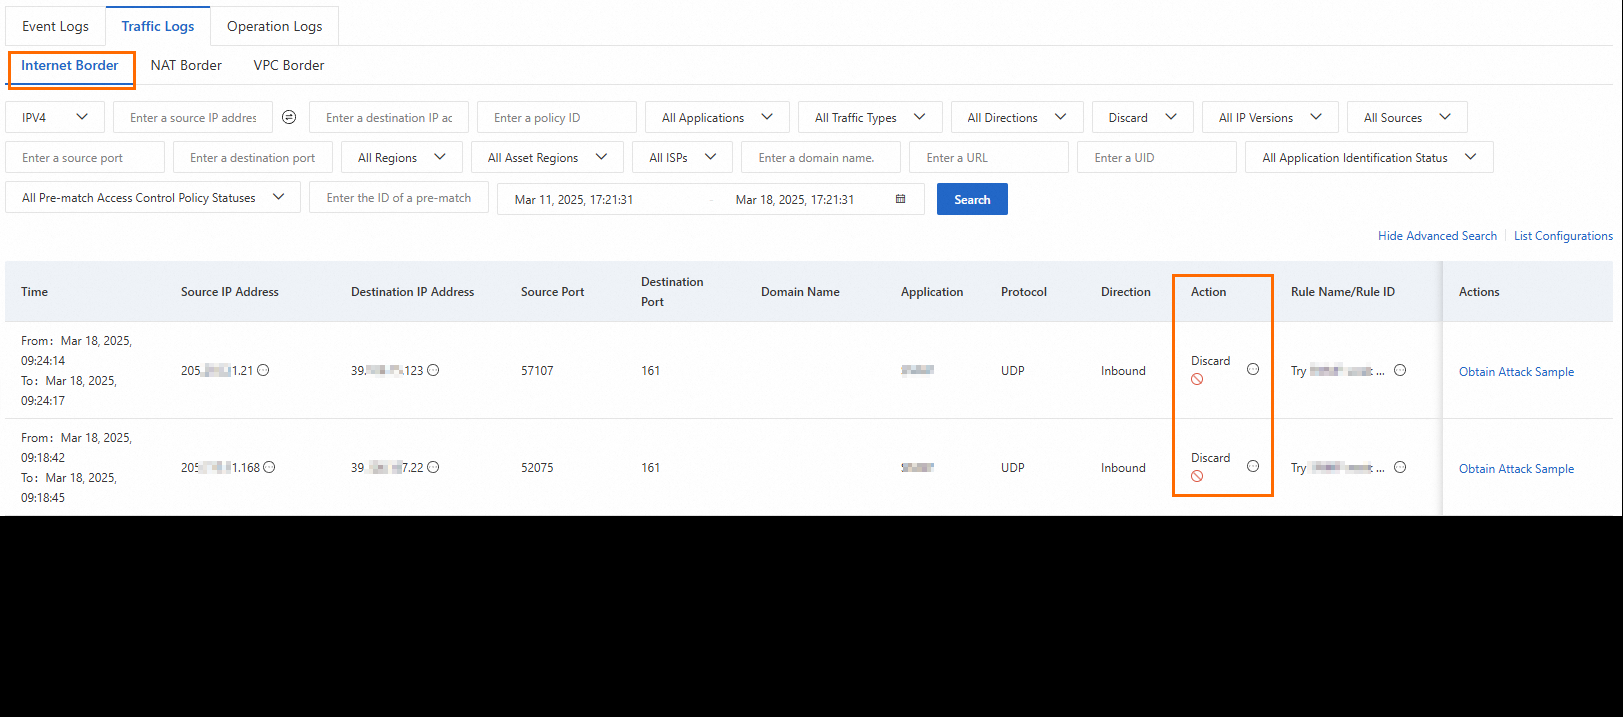Click the Source IP Address column header
Screen dimensions: 1623x717
point(230,291)
